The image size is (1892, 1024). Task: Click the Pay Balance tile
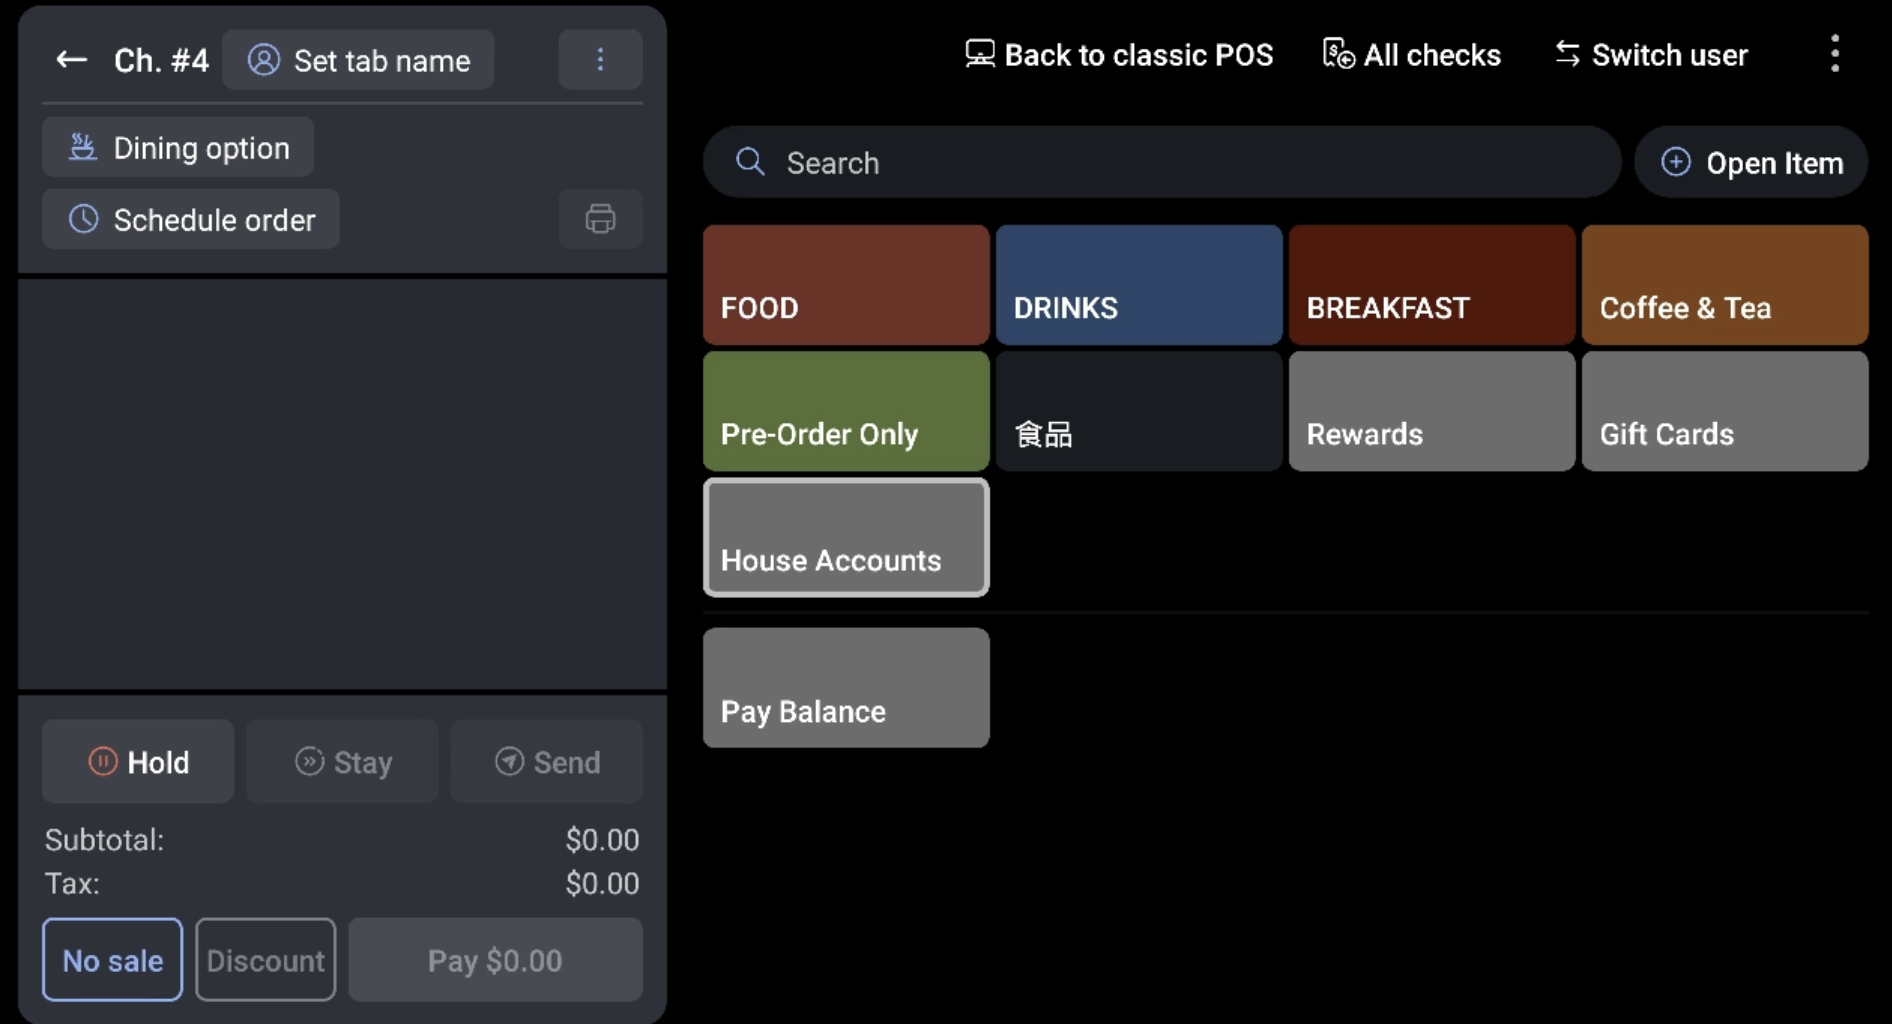pyautogui.click(x=845, y=687)
